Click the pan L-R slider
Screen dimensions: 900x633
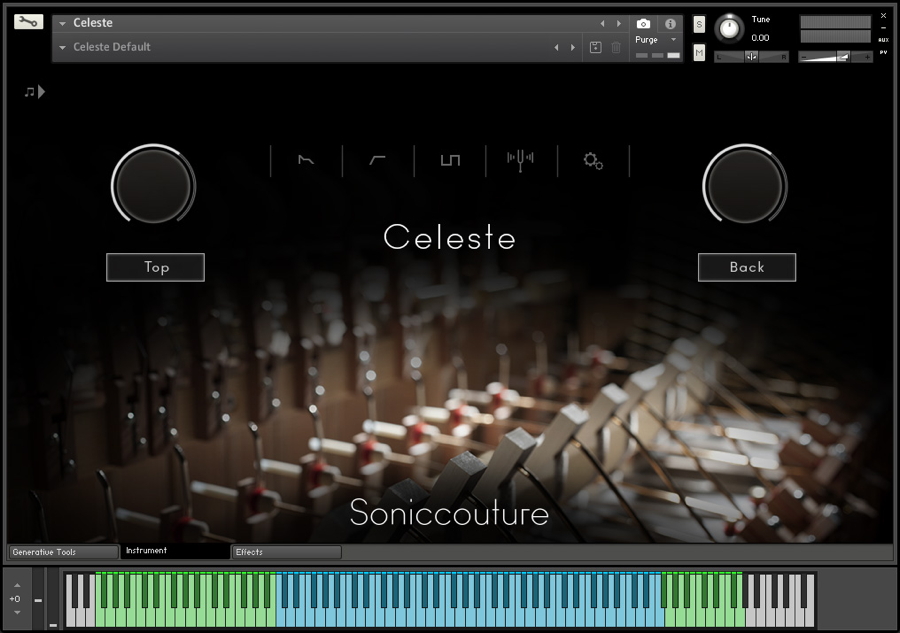pyautogui.click(x=751, y=57)
